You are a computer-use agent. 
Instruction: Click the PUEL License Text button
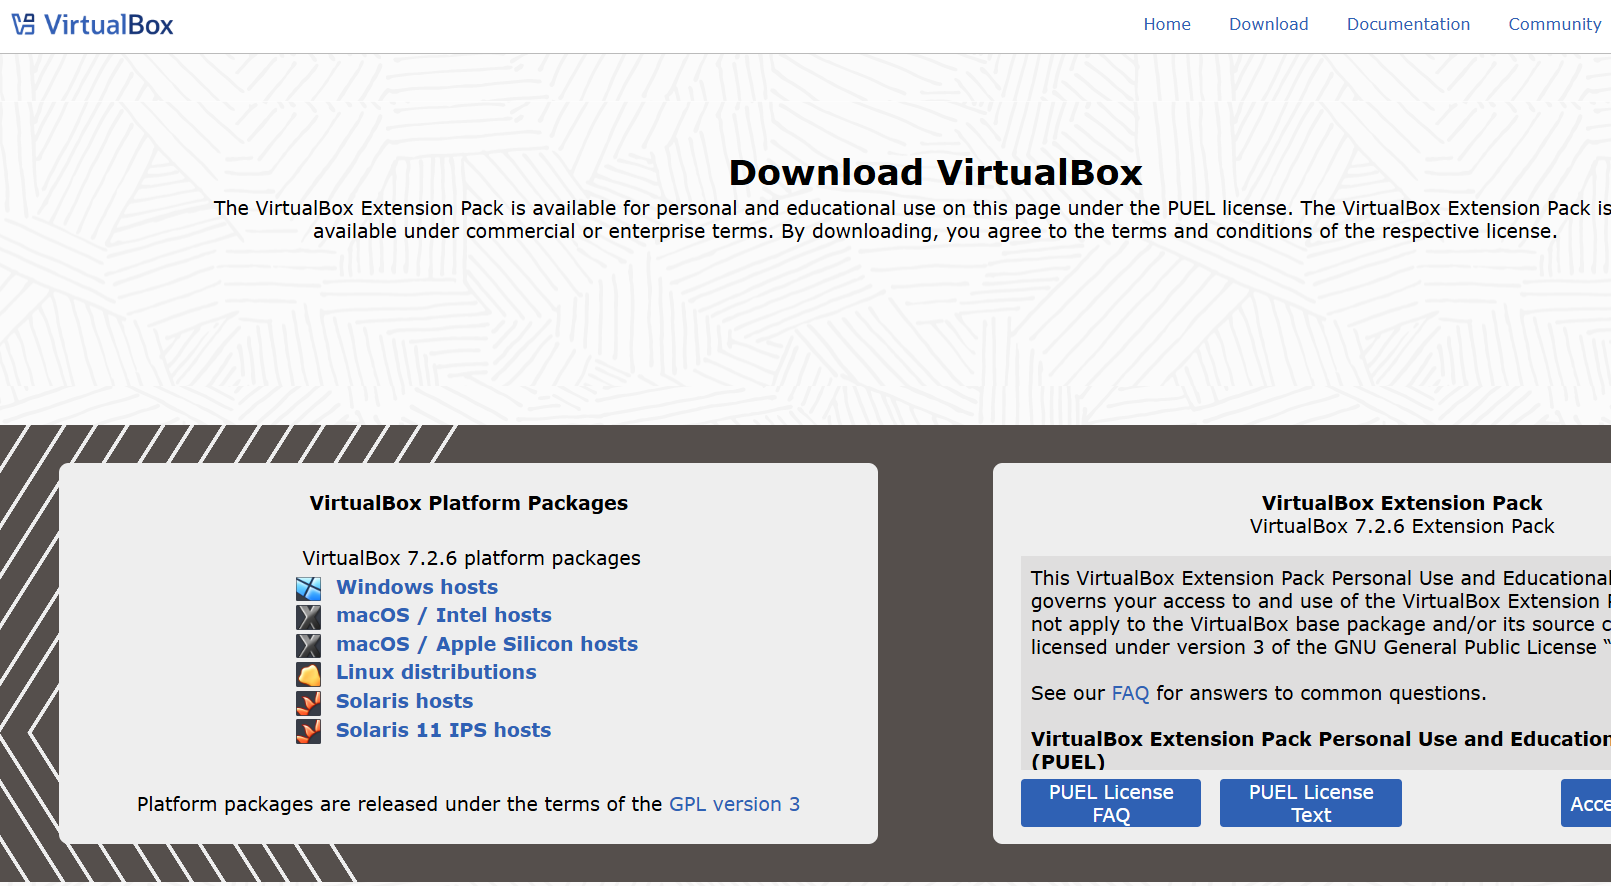pos(1311,803)
